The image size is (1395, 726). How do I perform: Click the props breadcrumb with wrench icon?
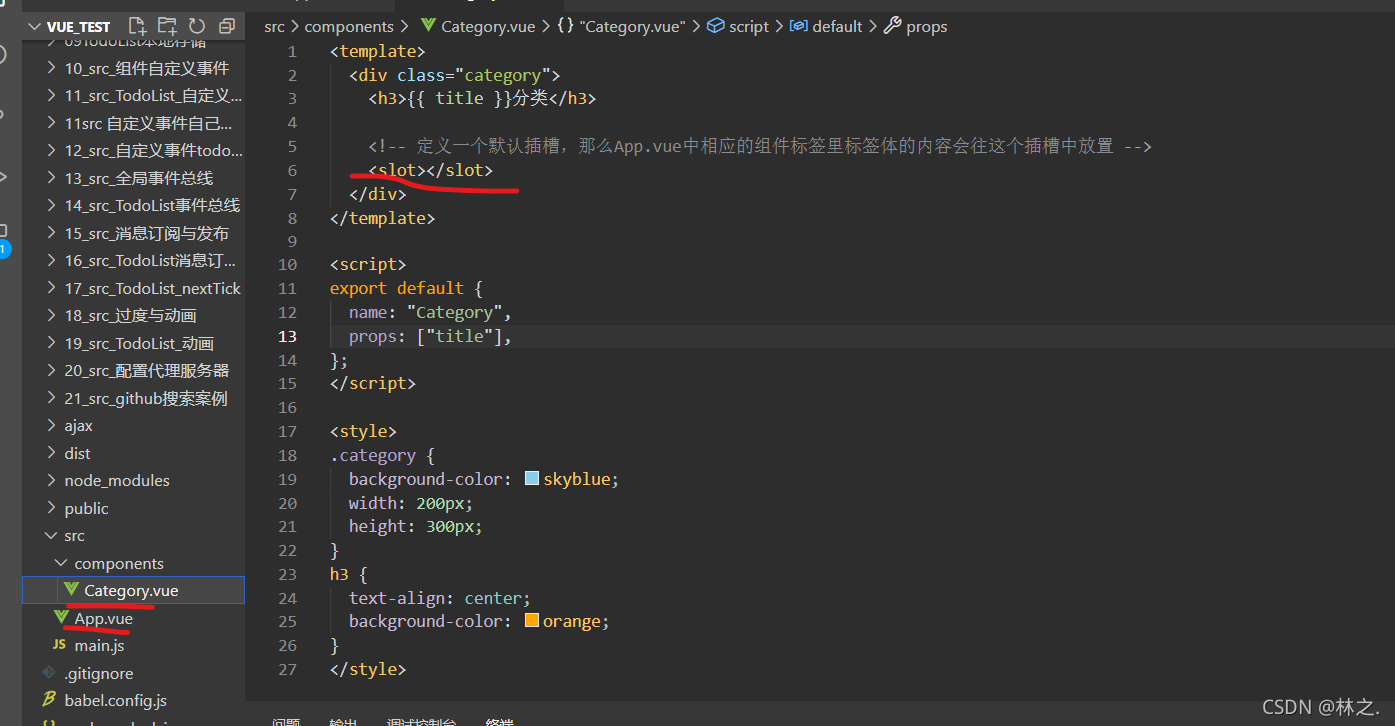tap(915, 27)
